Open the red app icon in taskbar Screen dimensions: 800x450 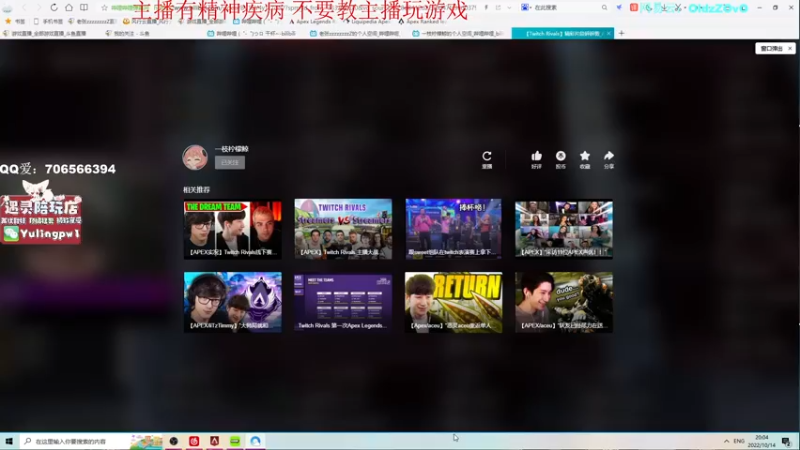194,441
